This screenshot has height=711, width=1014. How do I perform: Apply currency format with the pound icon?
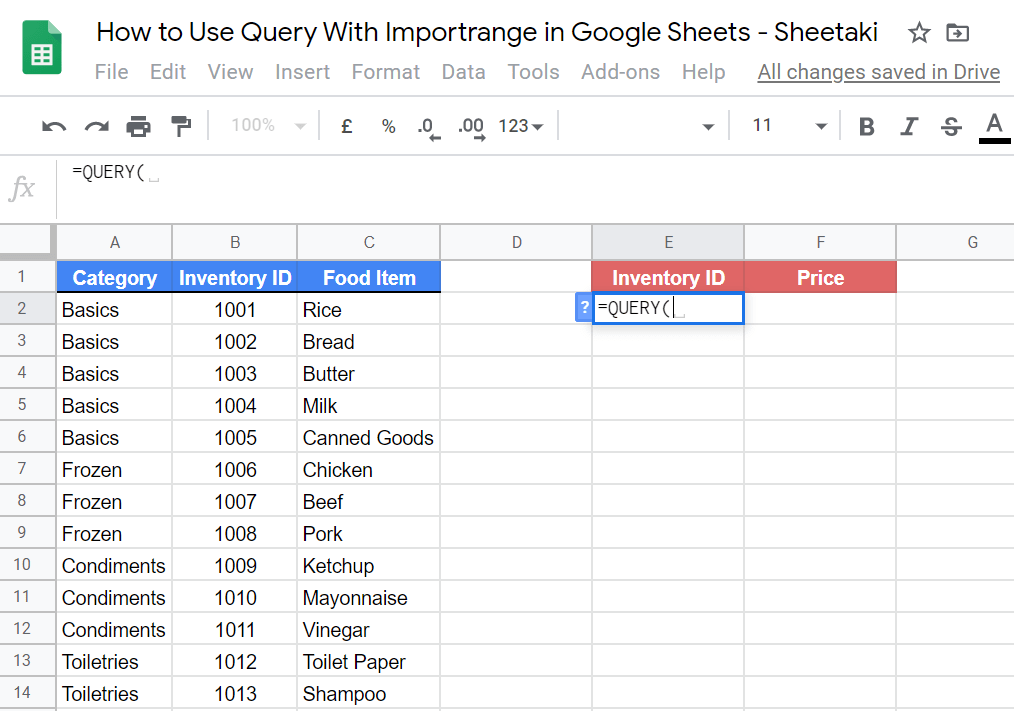click(x=345, y=126)
